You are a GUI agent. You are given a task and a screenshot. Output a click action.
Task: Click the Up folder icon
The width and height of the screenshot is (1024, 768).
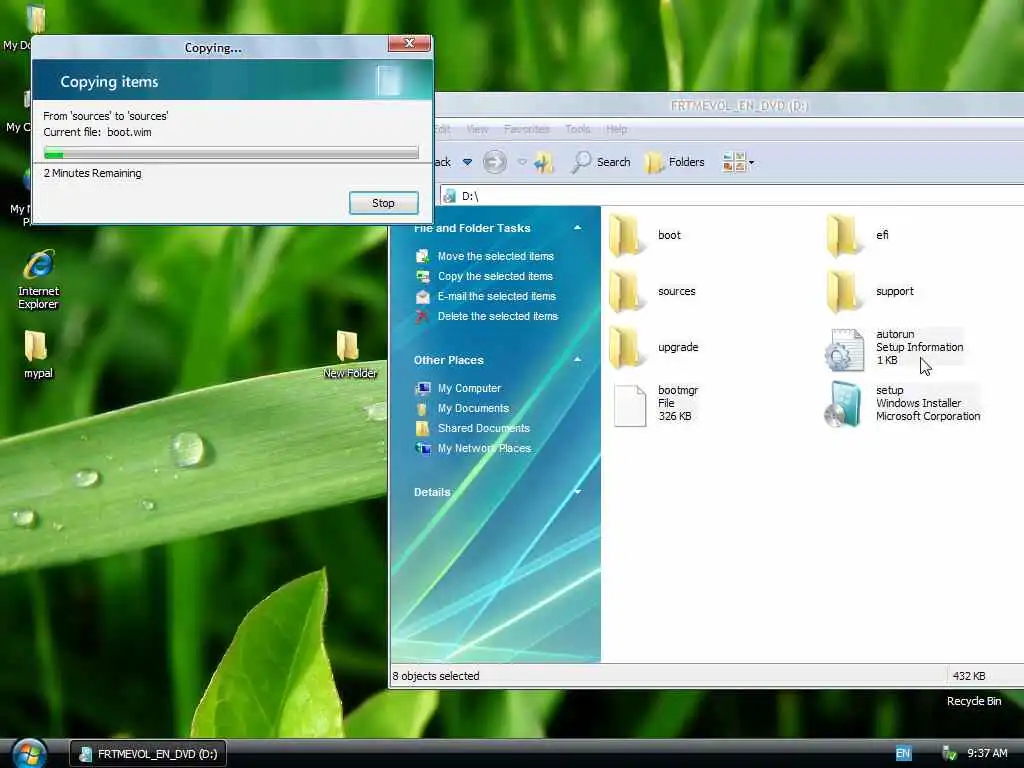(543, 162)
